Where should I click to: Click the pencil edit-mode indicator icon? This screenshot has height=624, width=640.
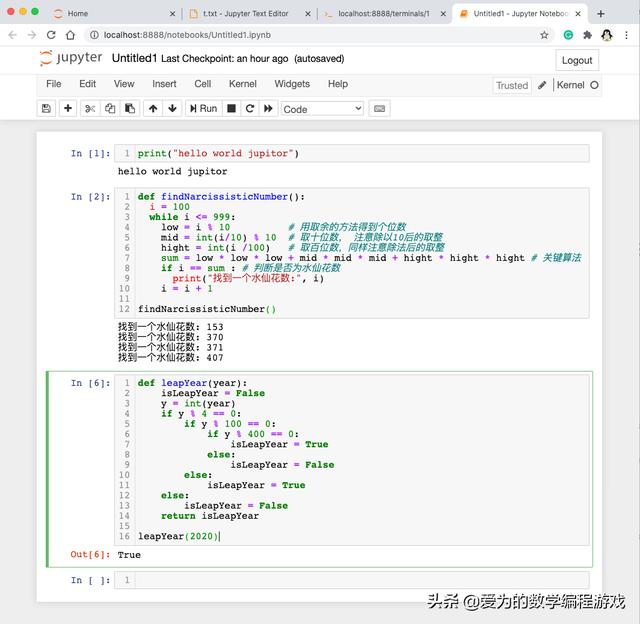click(x=542, y=85)
